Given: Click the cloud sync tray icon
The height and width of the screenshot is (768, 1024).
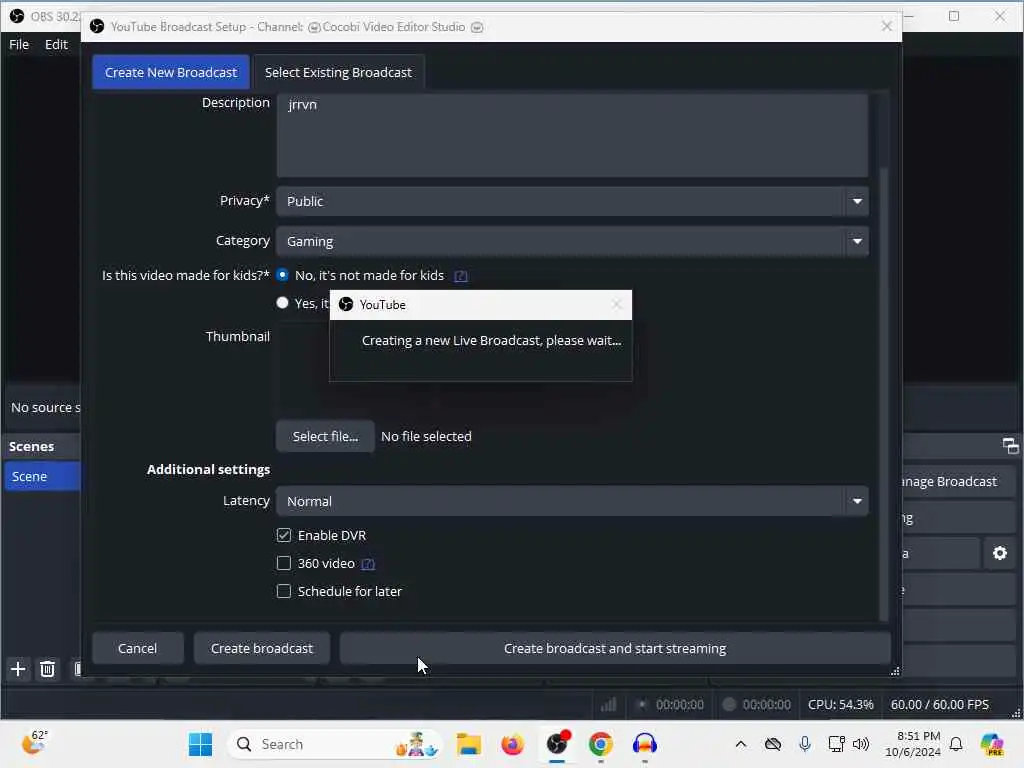Looking at the screenshot, I should point(773,744).
